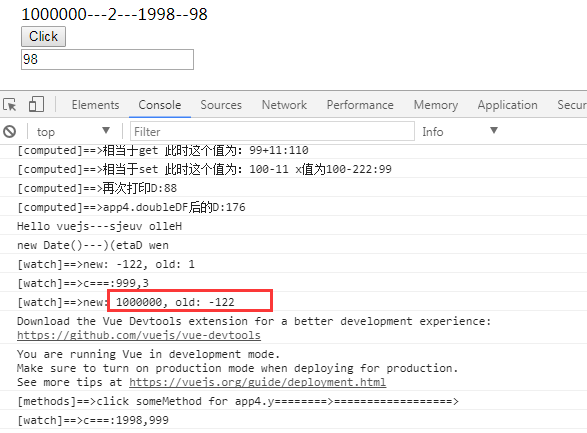Focus the console Filter input
The height and width of the screenshot is (433, 587).
pyautogui.click(x=272, y=131)
